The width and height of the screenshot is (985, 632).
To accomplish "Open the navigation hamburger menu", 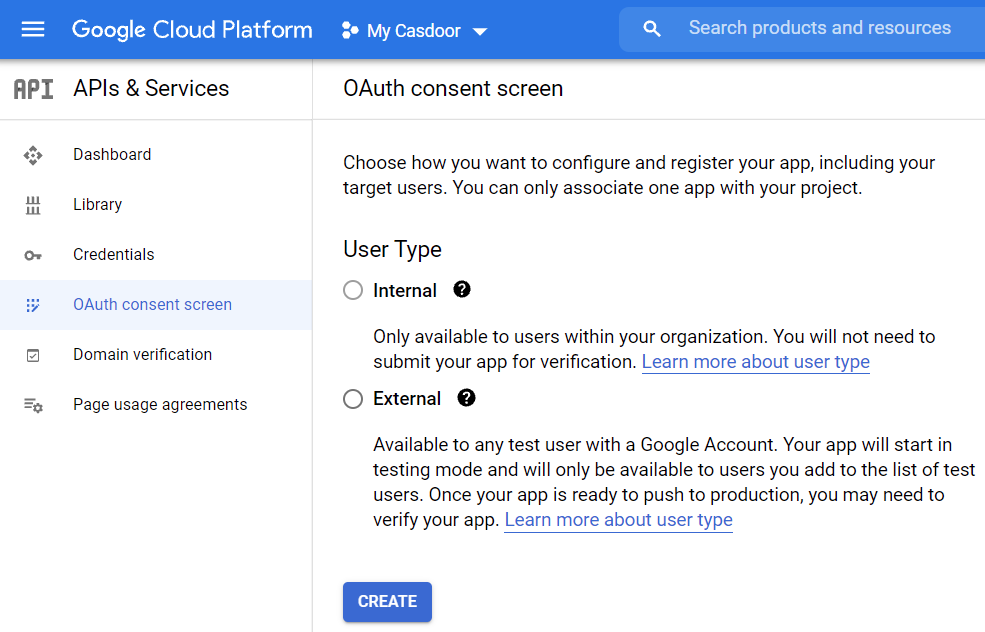I will coord(33,29).
